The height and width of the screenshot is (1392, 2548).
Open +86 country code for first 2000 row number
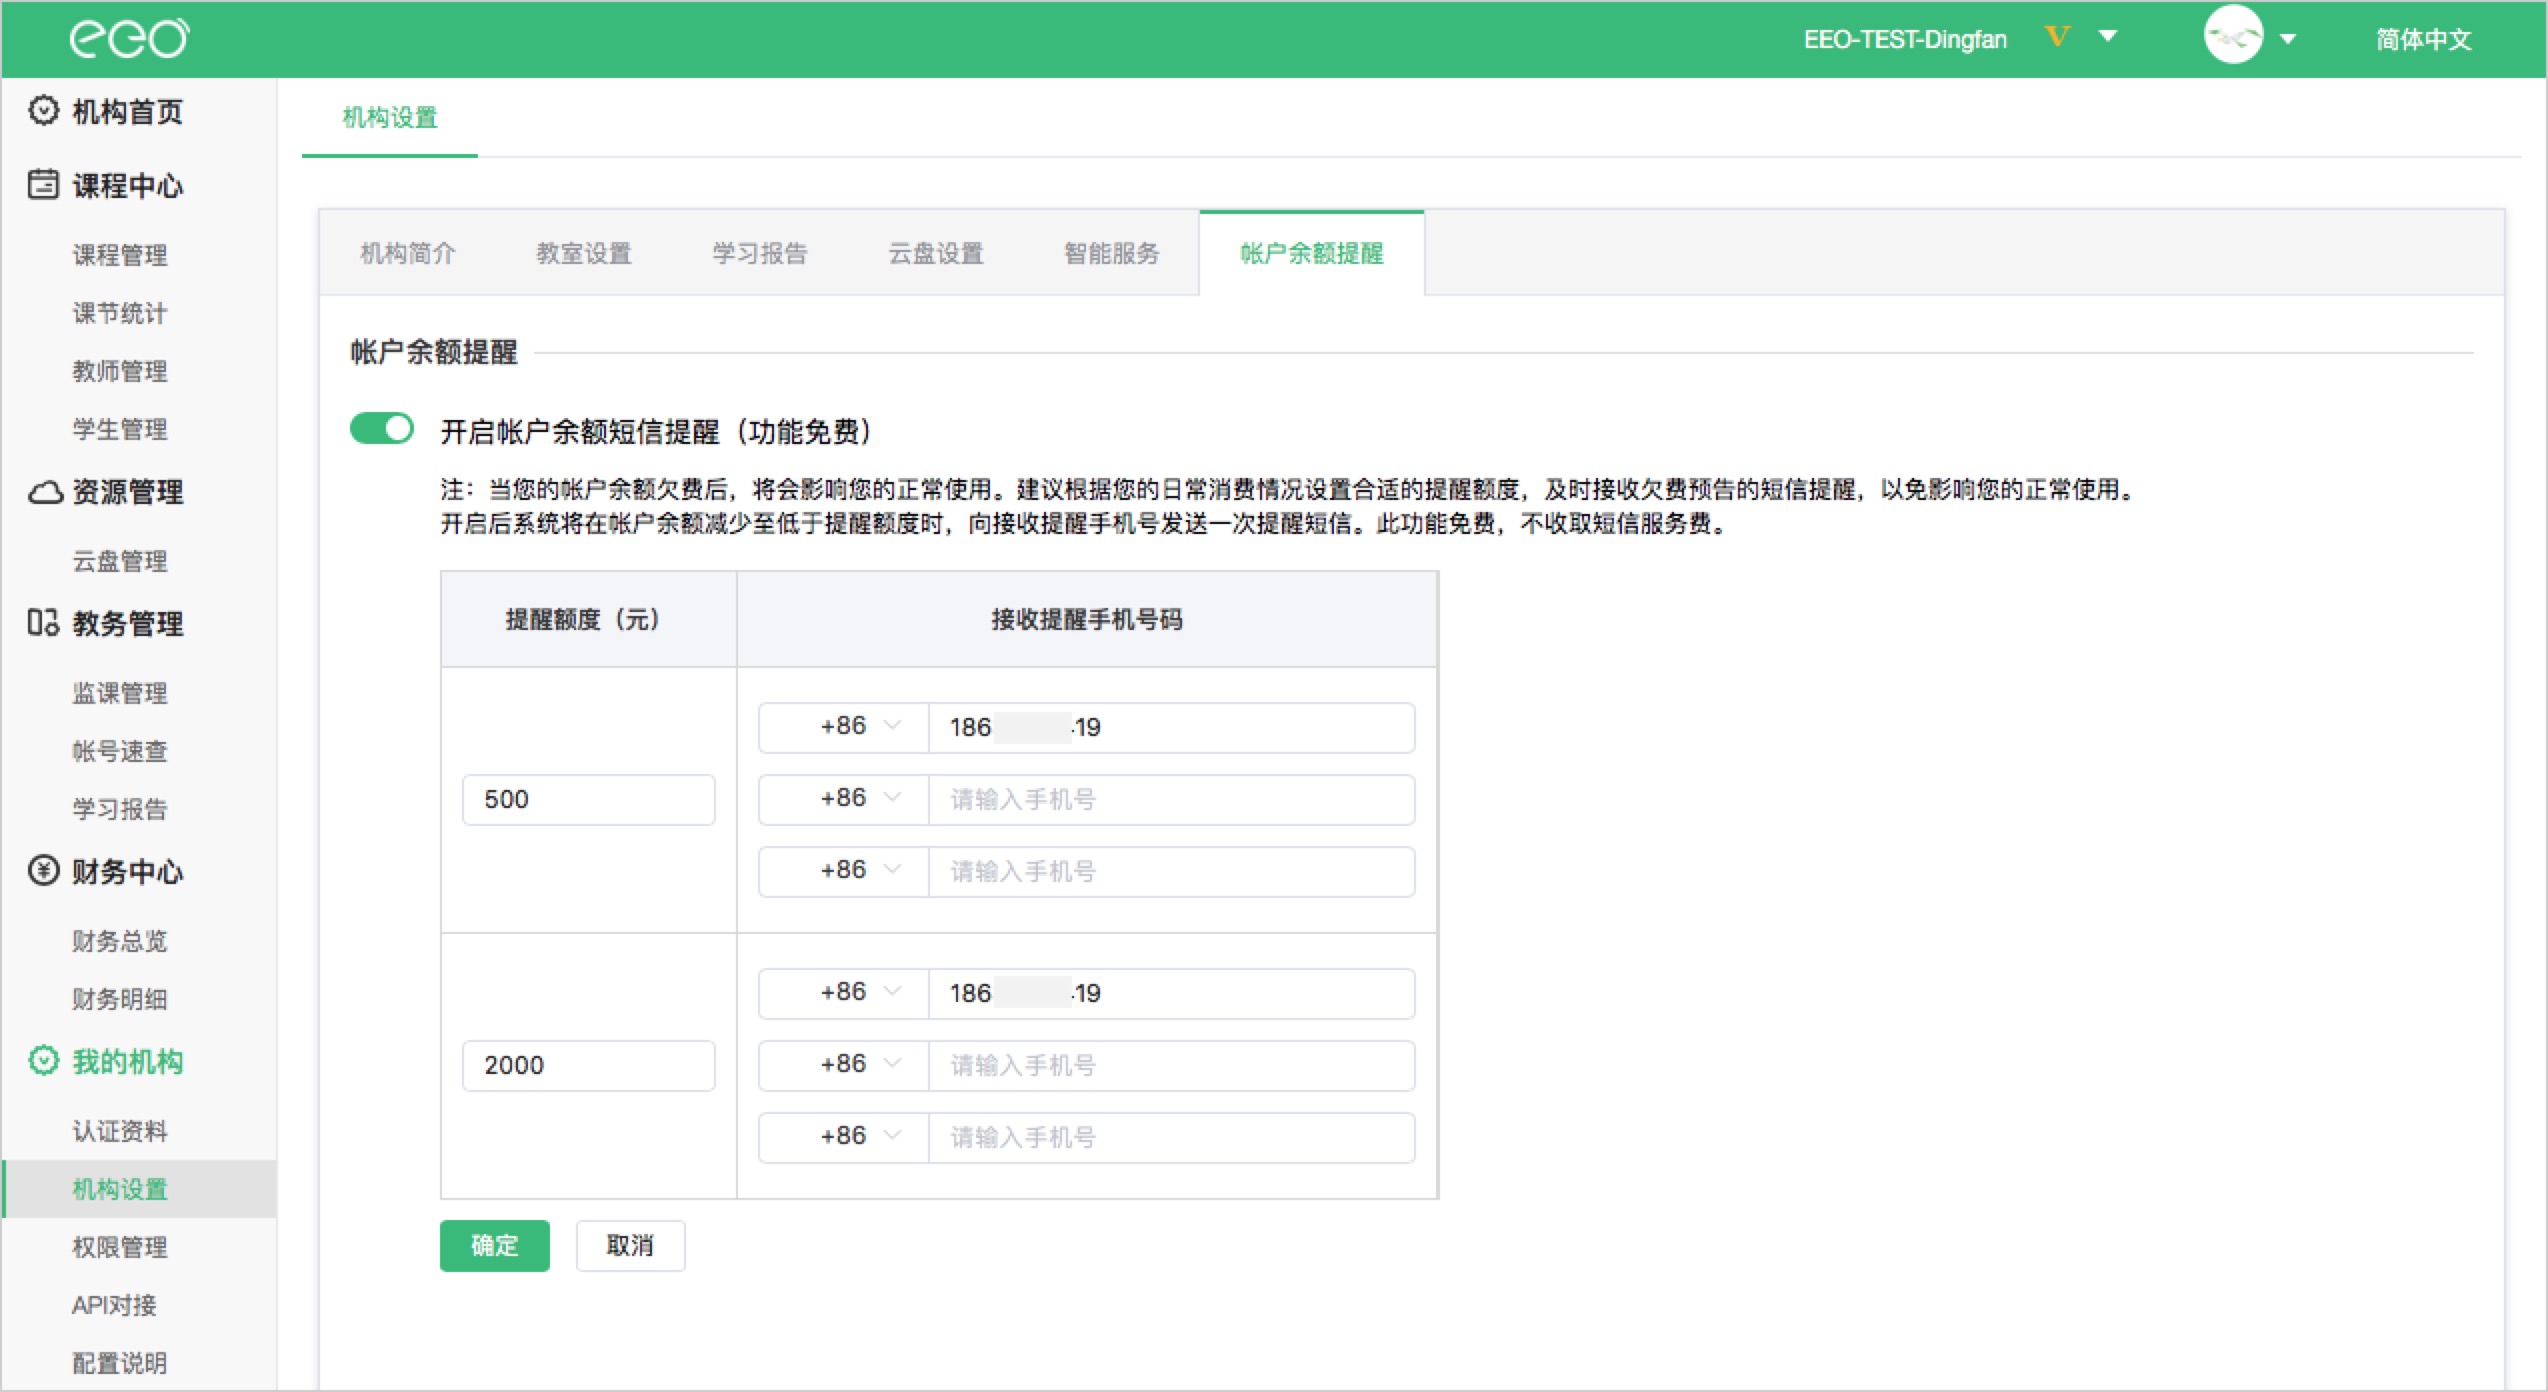[x=844, y=993]
